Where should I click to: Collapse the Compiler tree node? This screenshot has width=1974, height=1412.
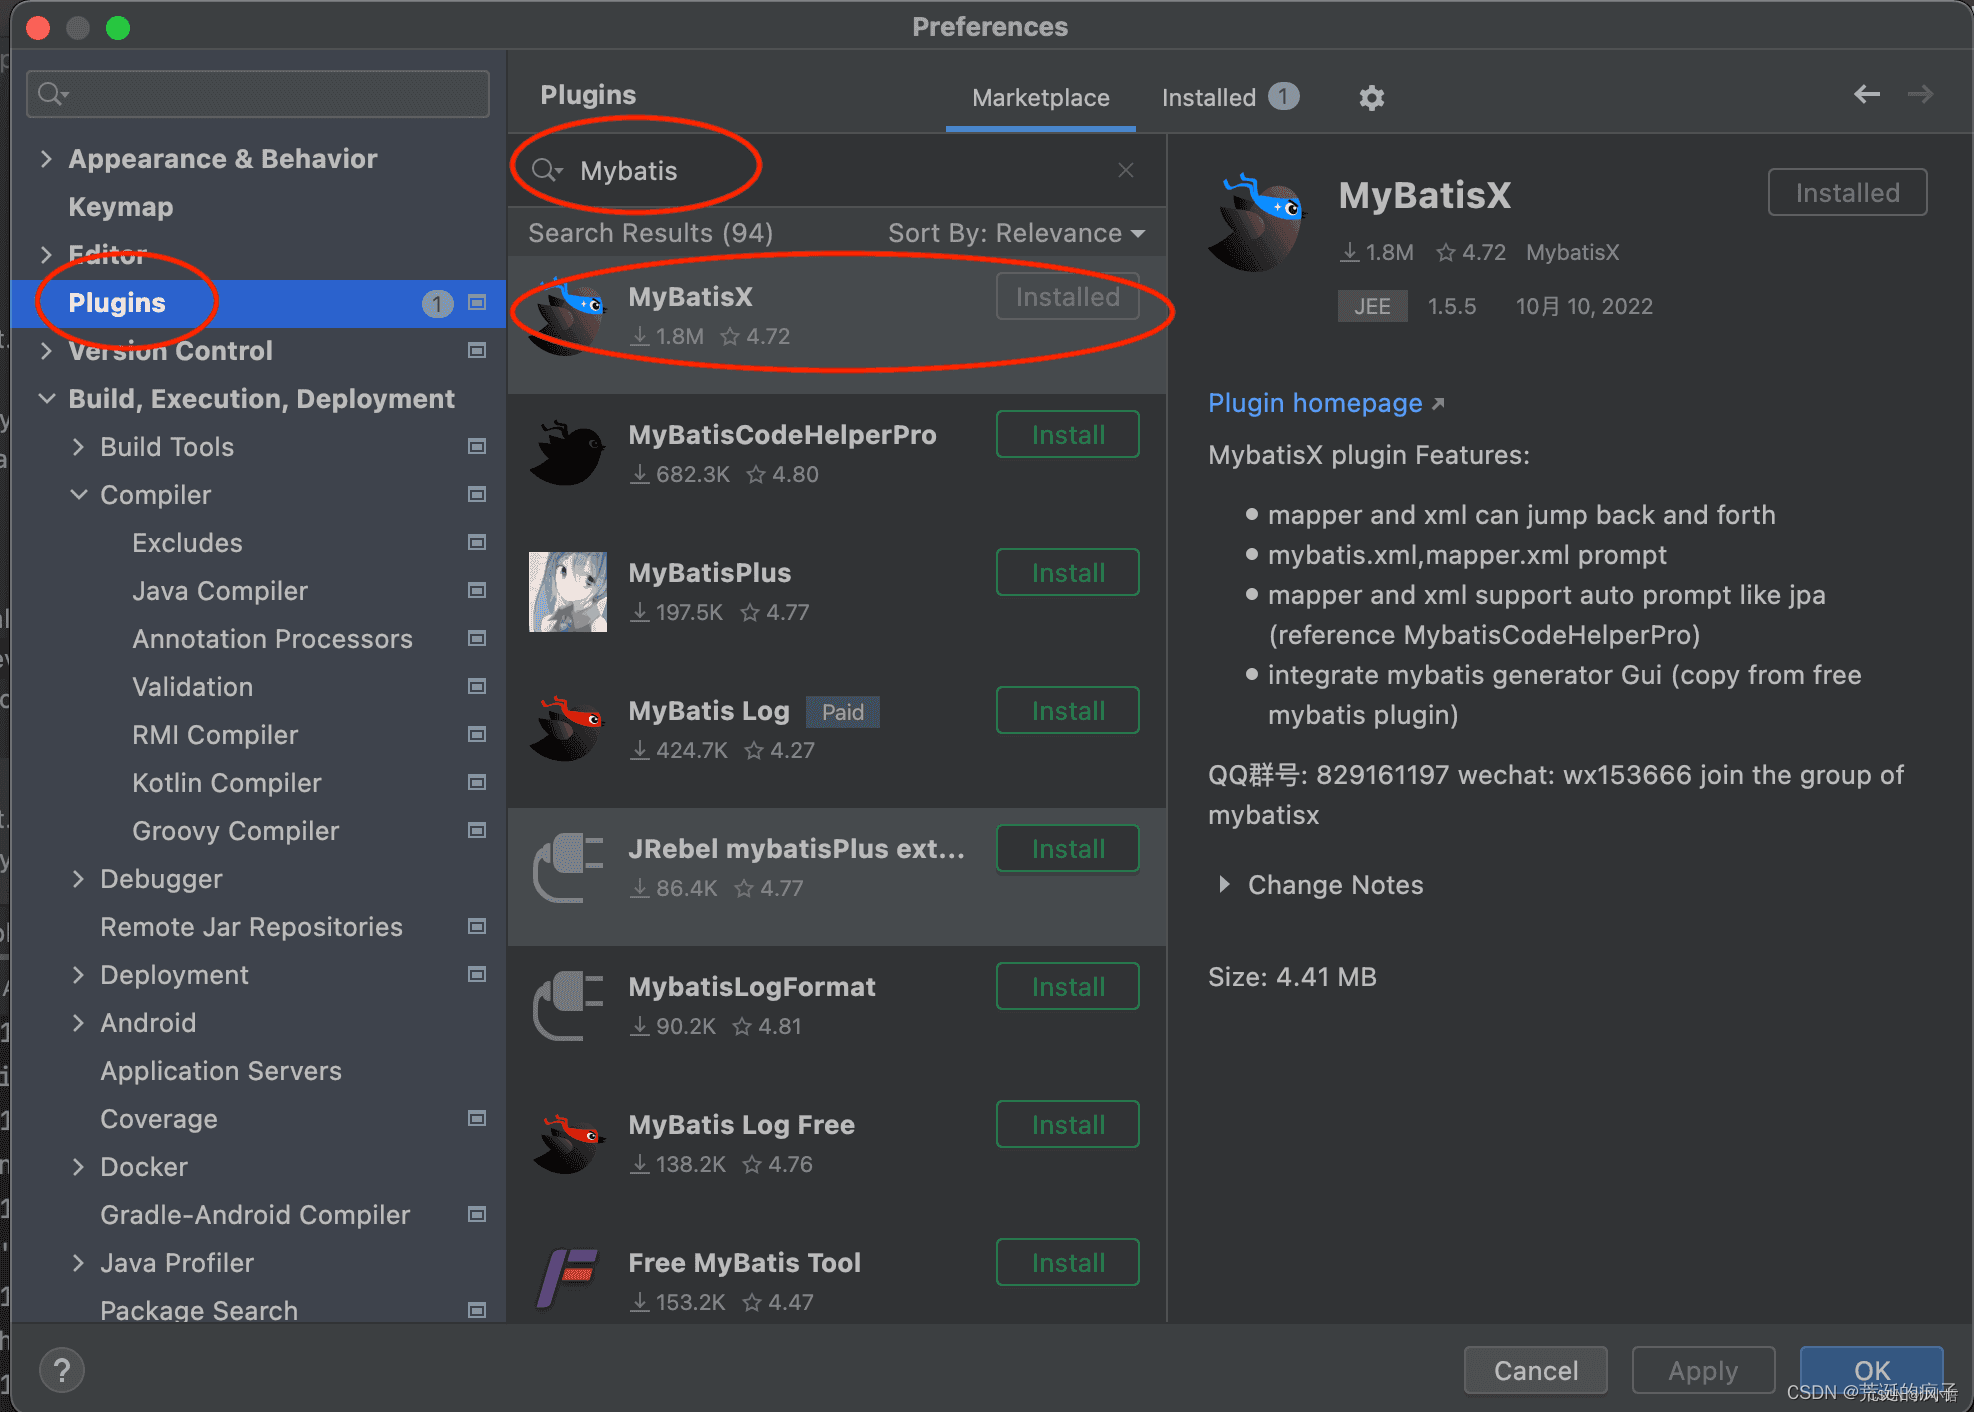pyautogui.click(x=79, y=495)
